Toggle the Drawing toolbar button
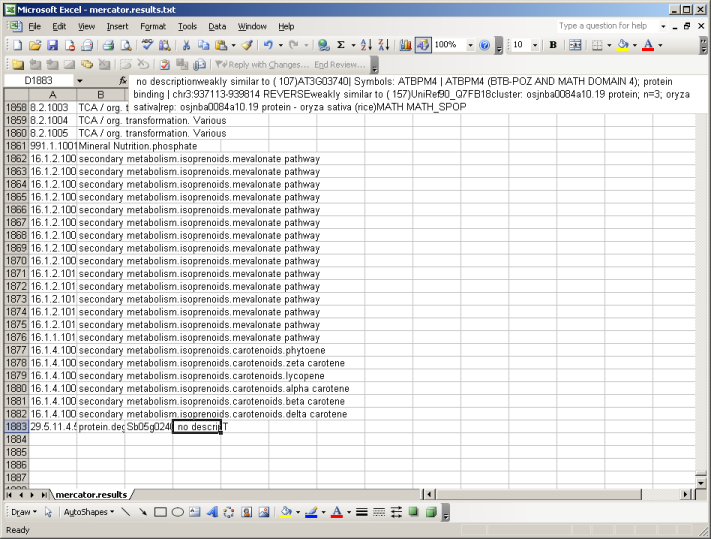 pyautogui.click(x=423, y=45)
